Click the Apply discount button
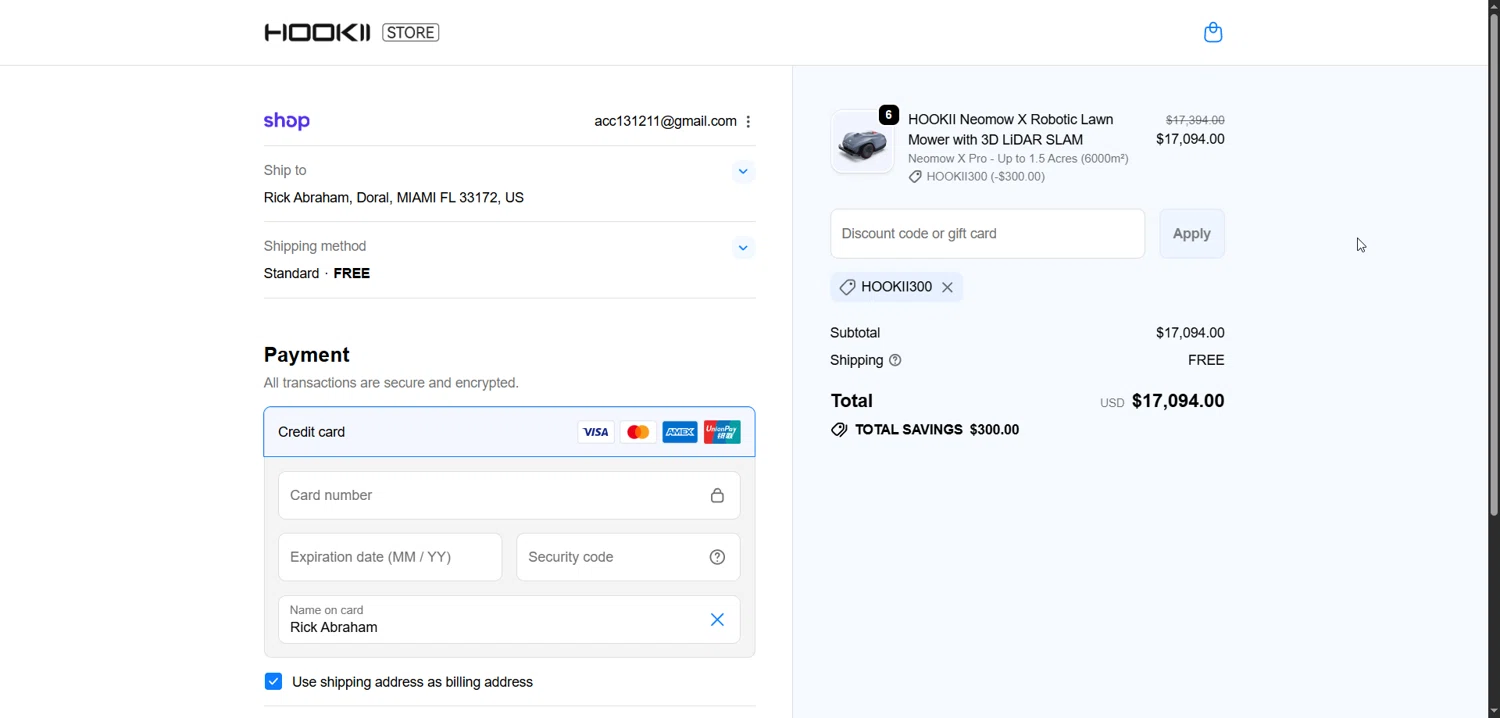The height and width of the screenshot is (718, 1500). point(1192,234)
